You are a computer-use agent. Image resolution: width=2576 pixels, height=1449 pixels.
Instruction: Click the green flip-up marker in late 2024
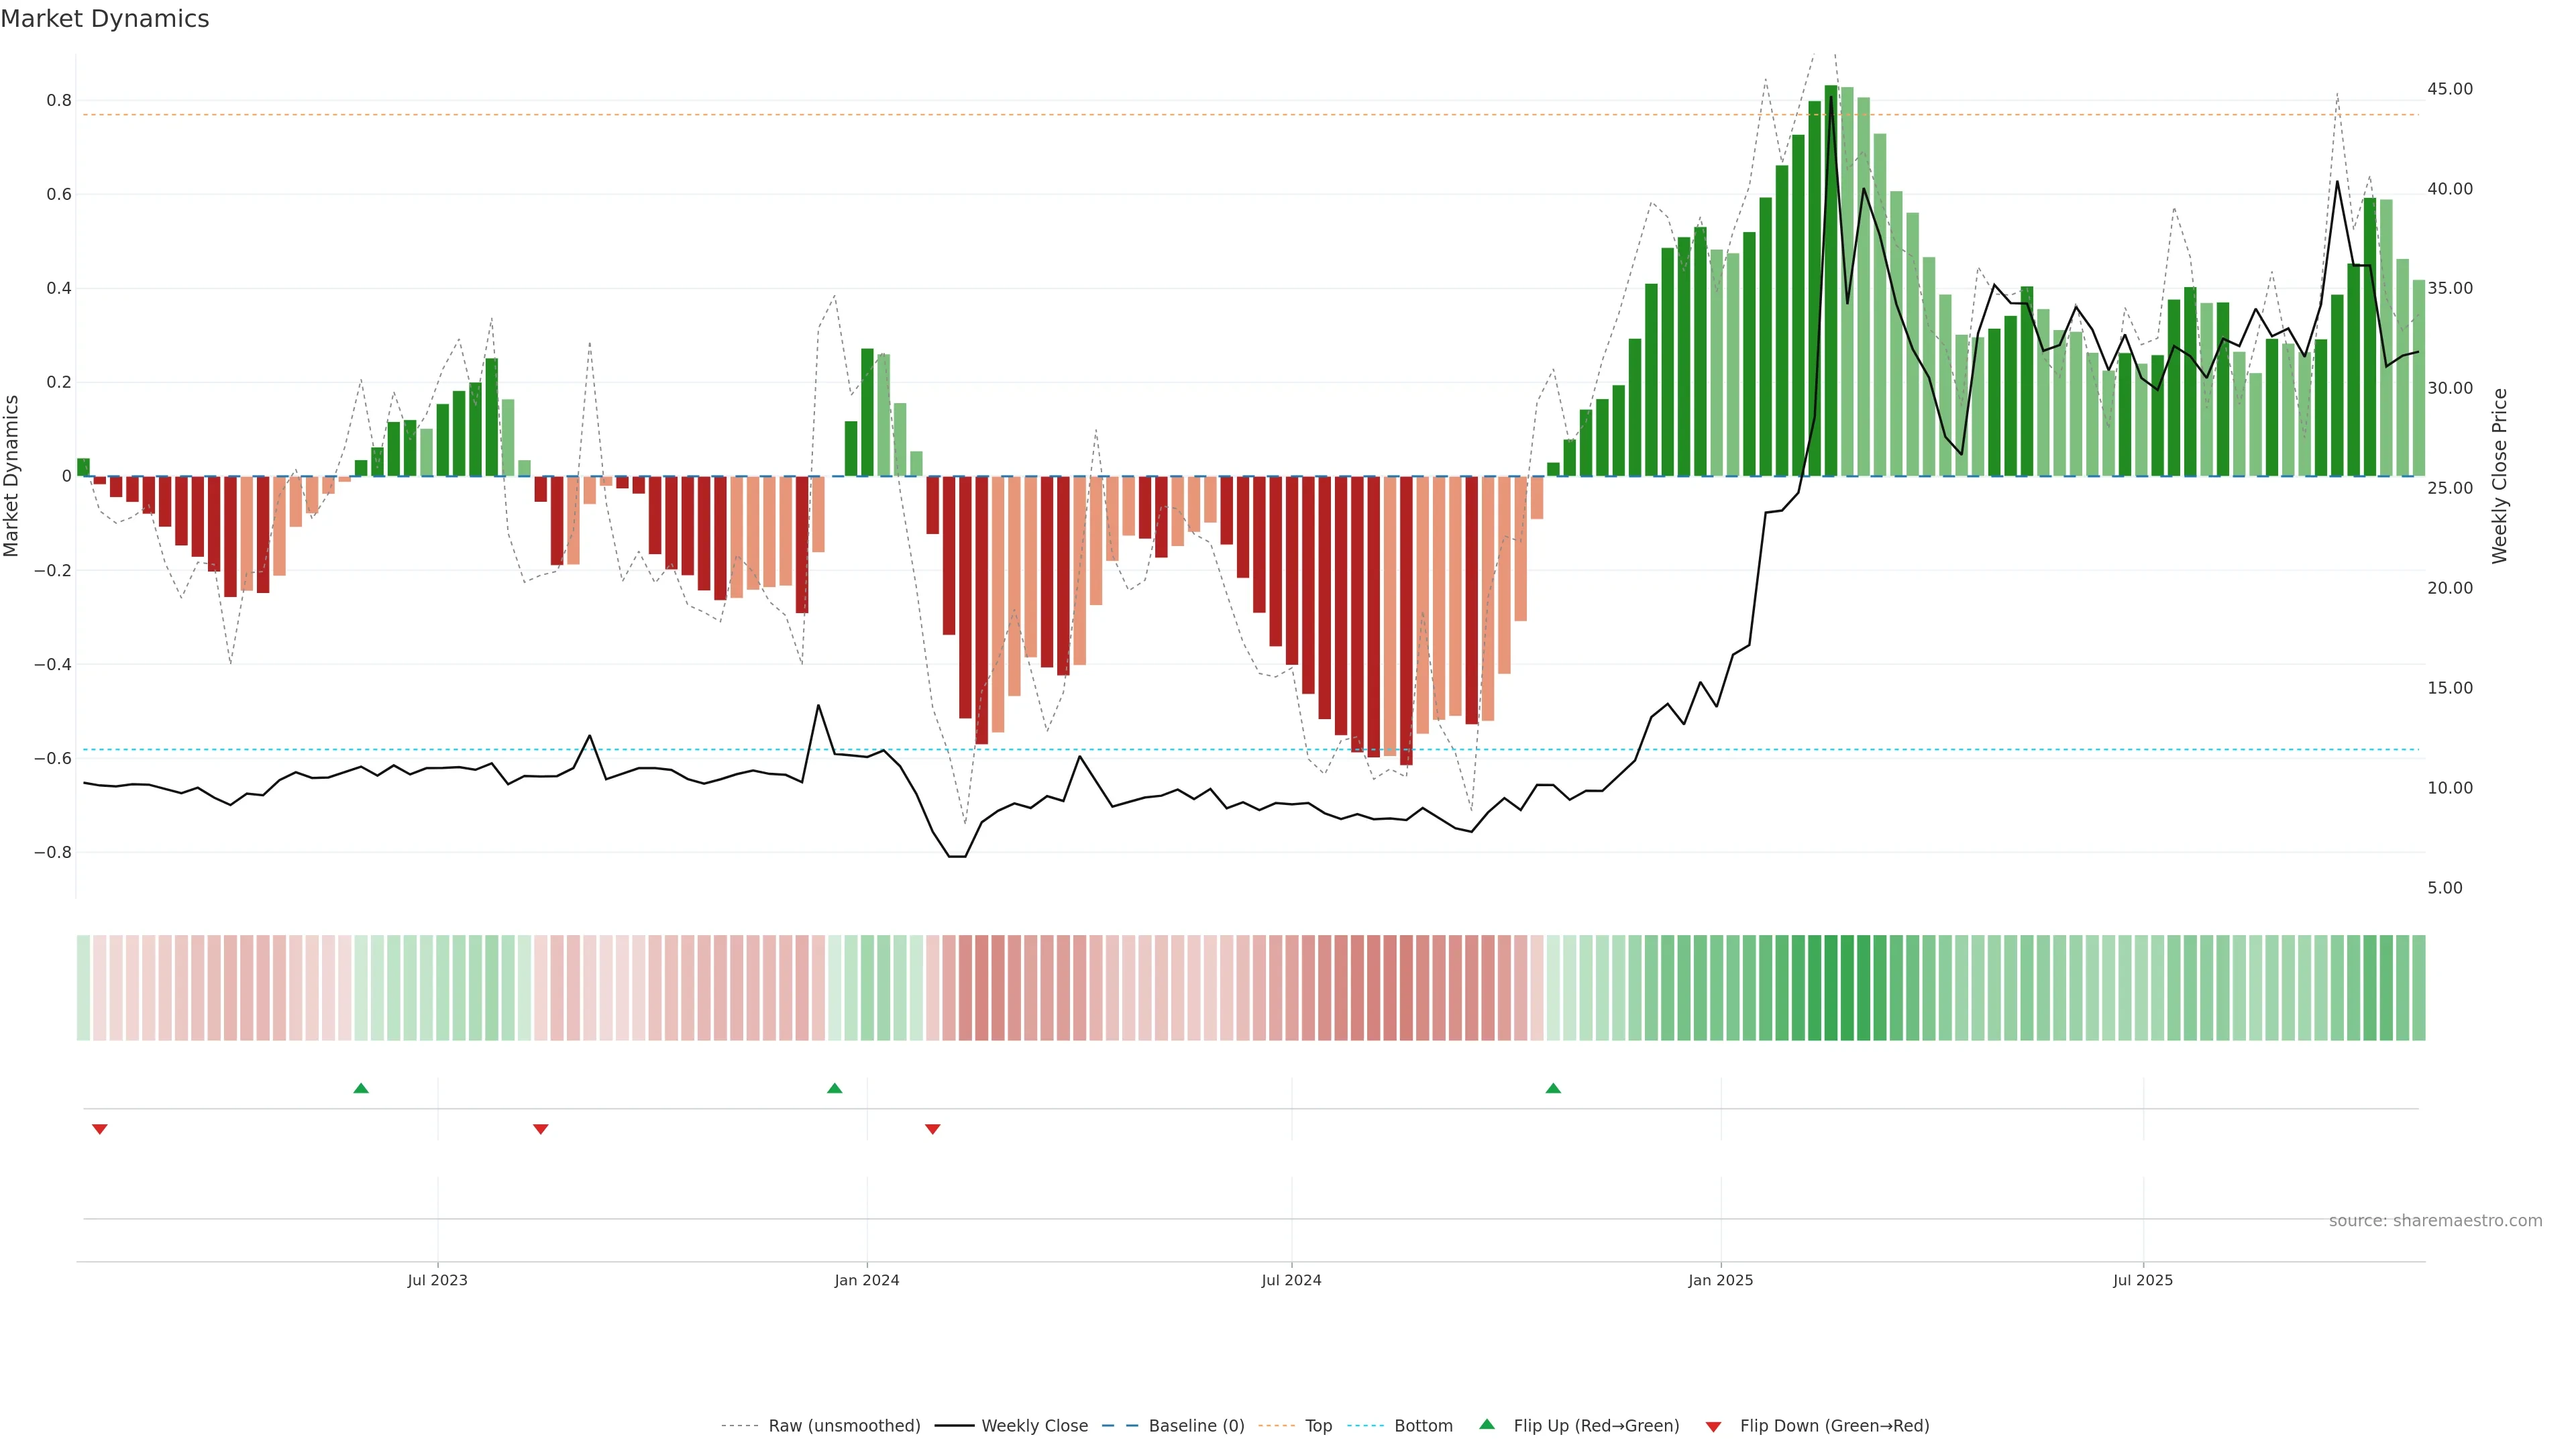pyautogui.click(x=1552, y=1088)
